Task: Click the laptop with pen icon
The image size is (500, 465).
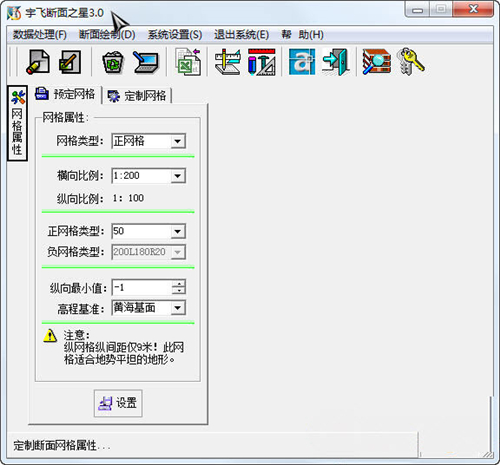Action: [145, 62]
